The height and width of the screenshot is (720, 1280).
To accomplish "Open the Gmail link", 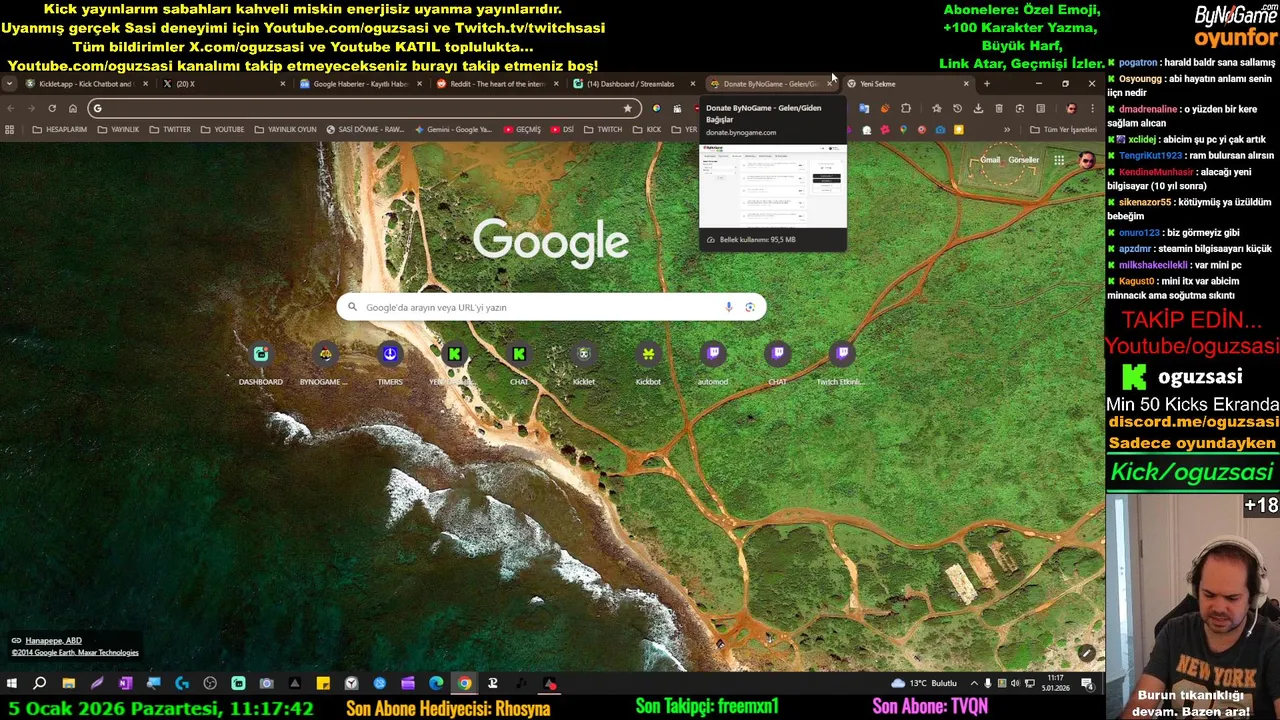I will coord(990,160).
